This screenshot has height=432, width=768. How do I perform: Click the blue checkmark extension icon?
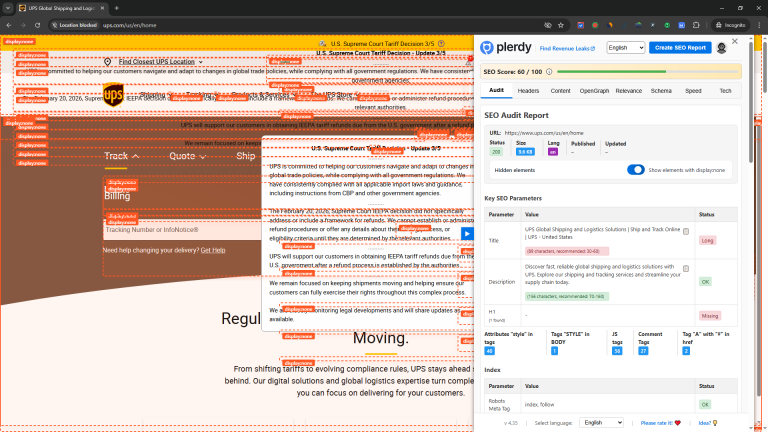click(x=580, y=25)
